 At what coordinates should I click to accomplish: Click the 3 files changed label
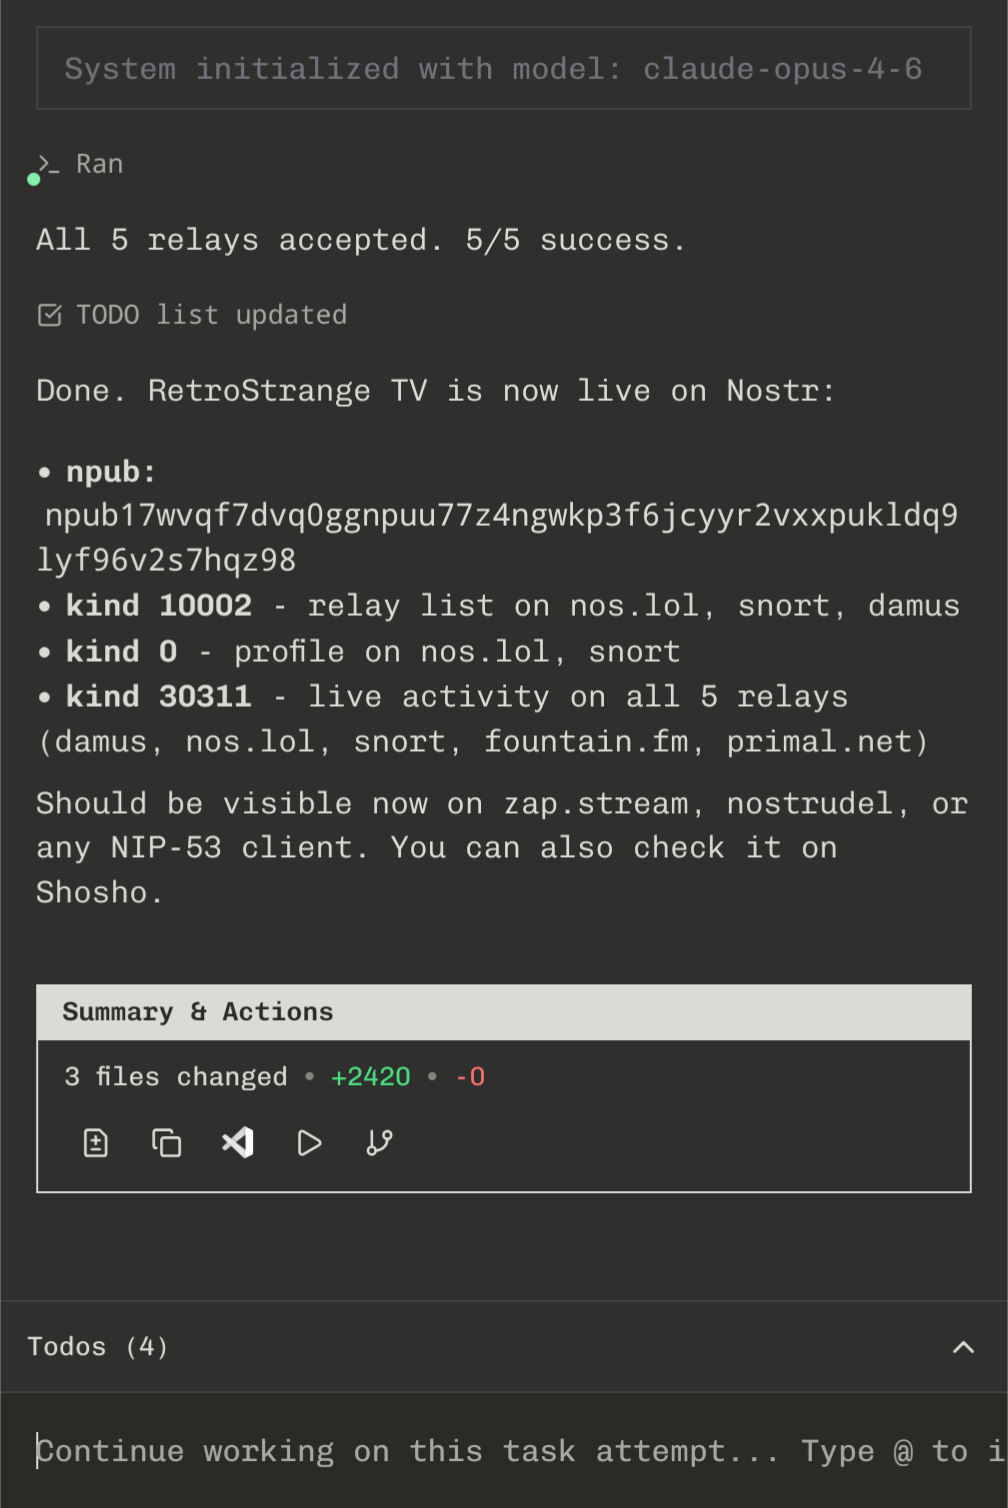point(176,1077)
